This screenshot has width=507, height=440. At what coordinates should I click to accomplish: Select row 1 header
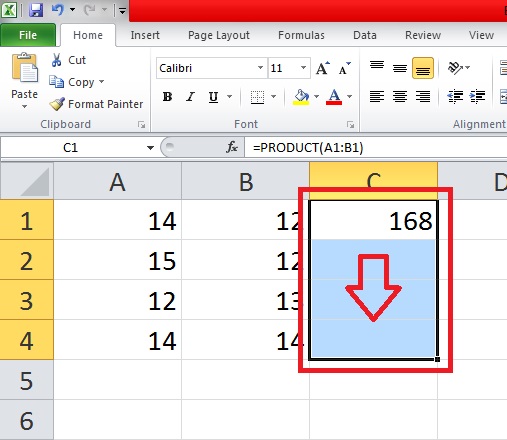27,220
